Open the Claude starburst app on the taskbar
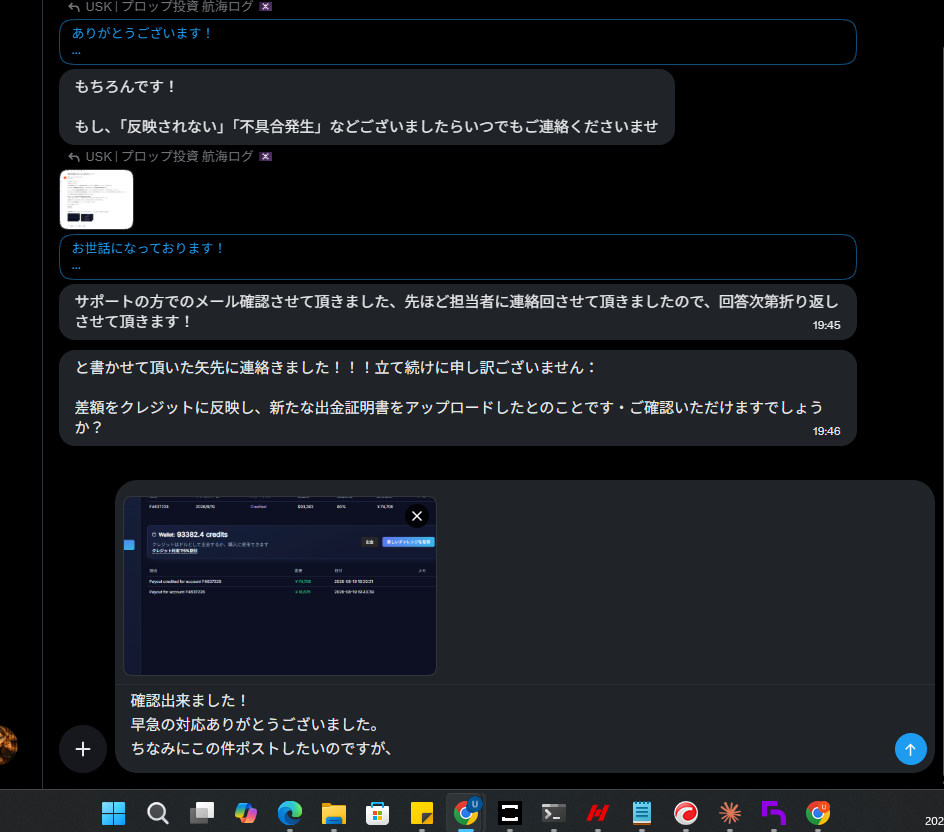 [730, 813]
